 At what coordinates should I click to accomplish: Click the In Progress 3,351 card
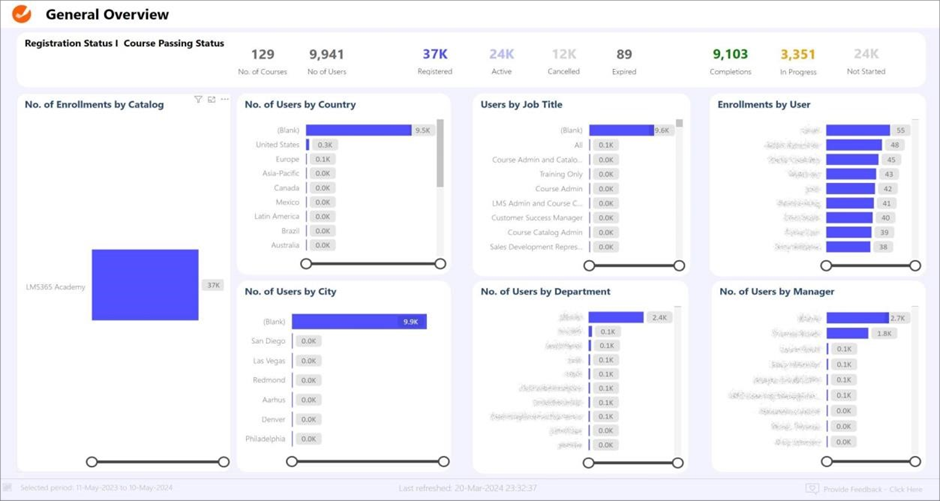coord(798,61)
